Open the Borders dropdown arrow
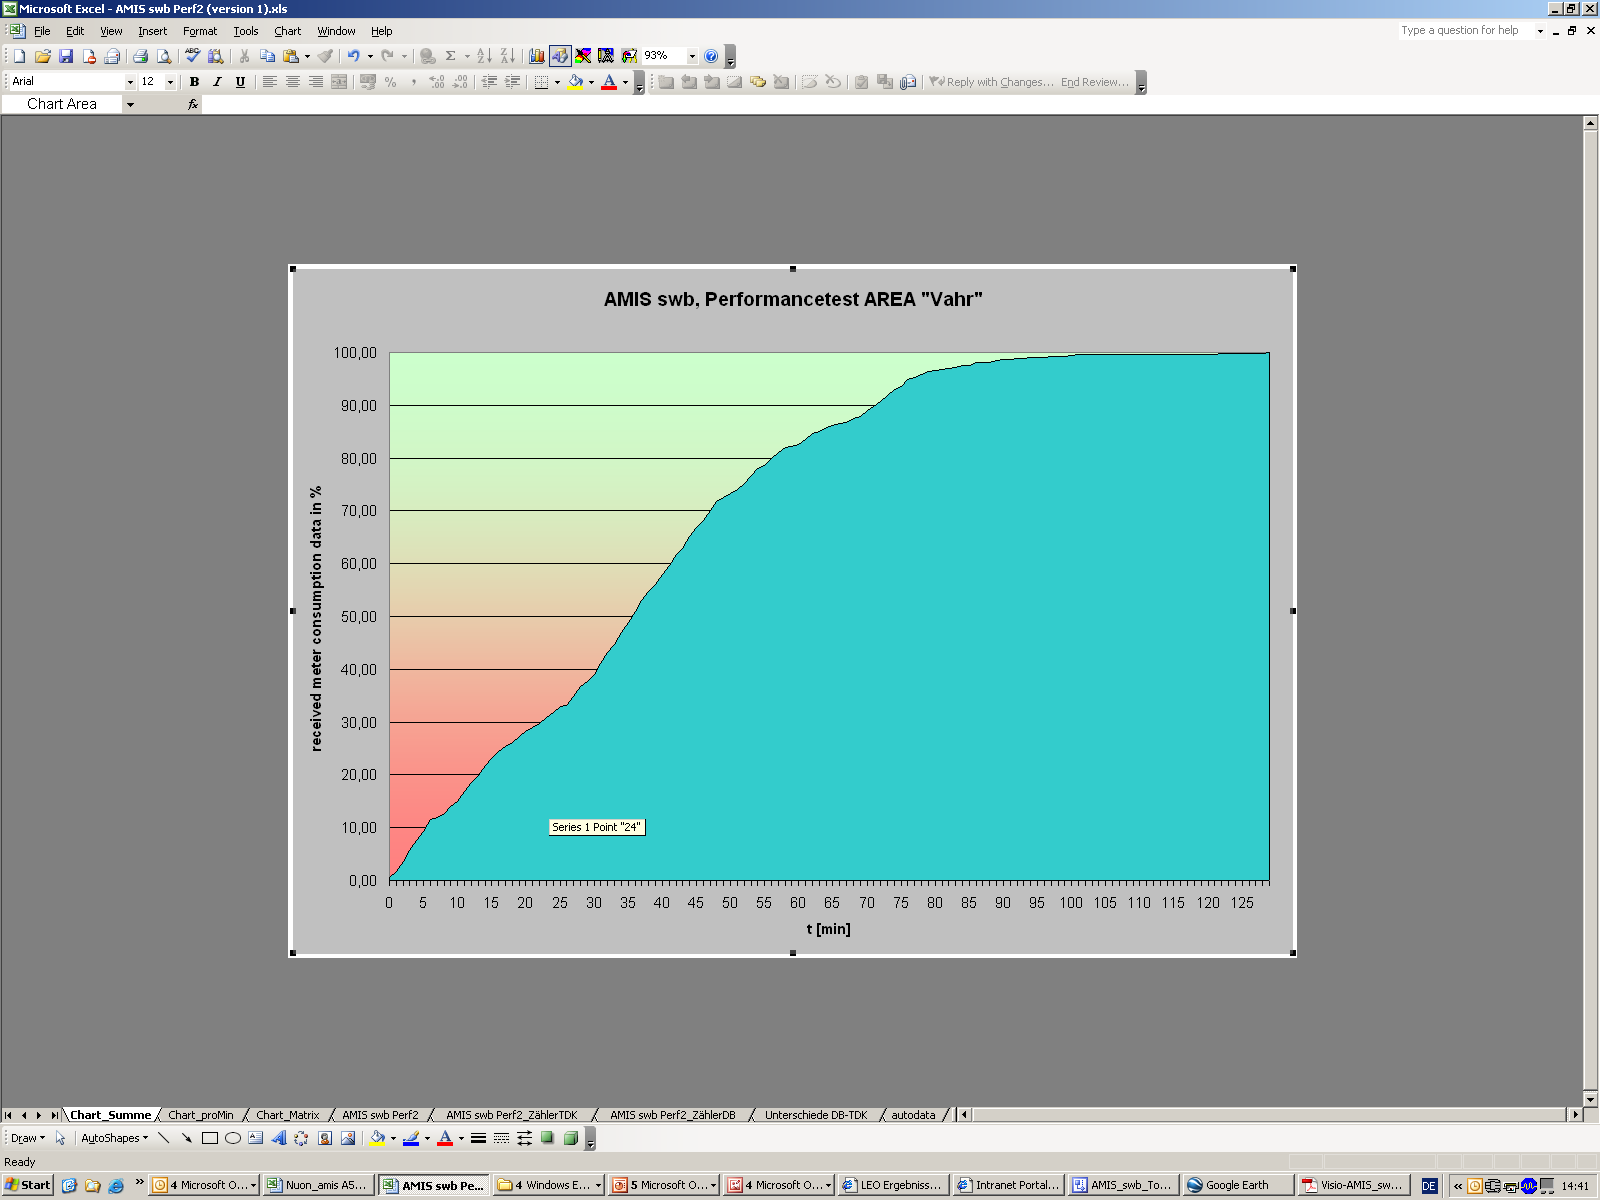Screen dimensions: 1600x1200 [x=557, y=82]
